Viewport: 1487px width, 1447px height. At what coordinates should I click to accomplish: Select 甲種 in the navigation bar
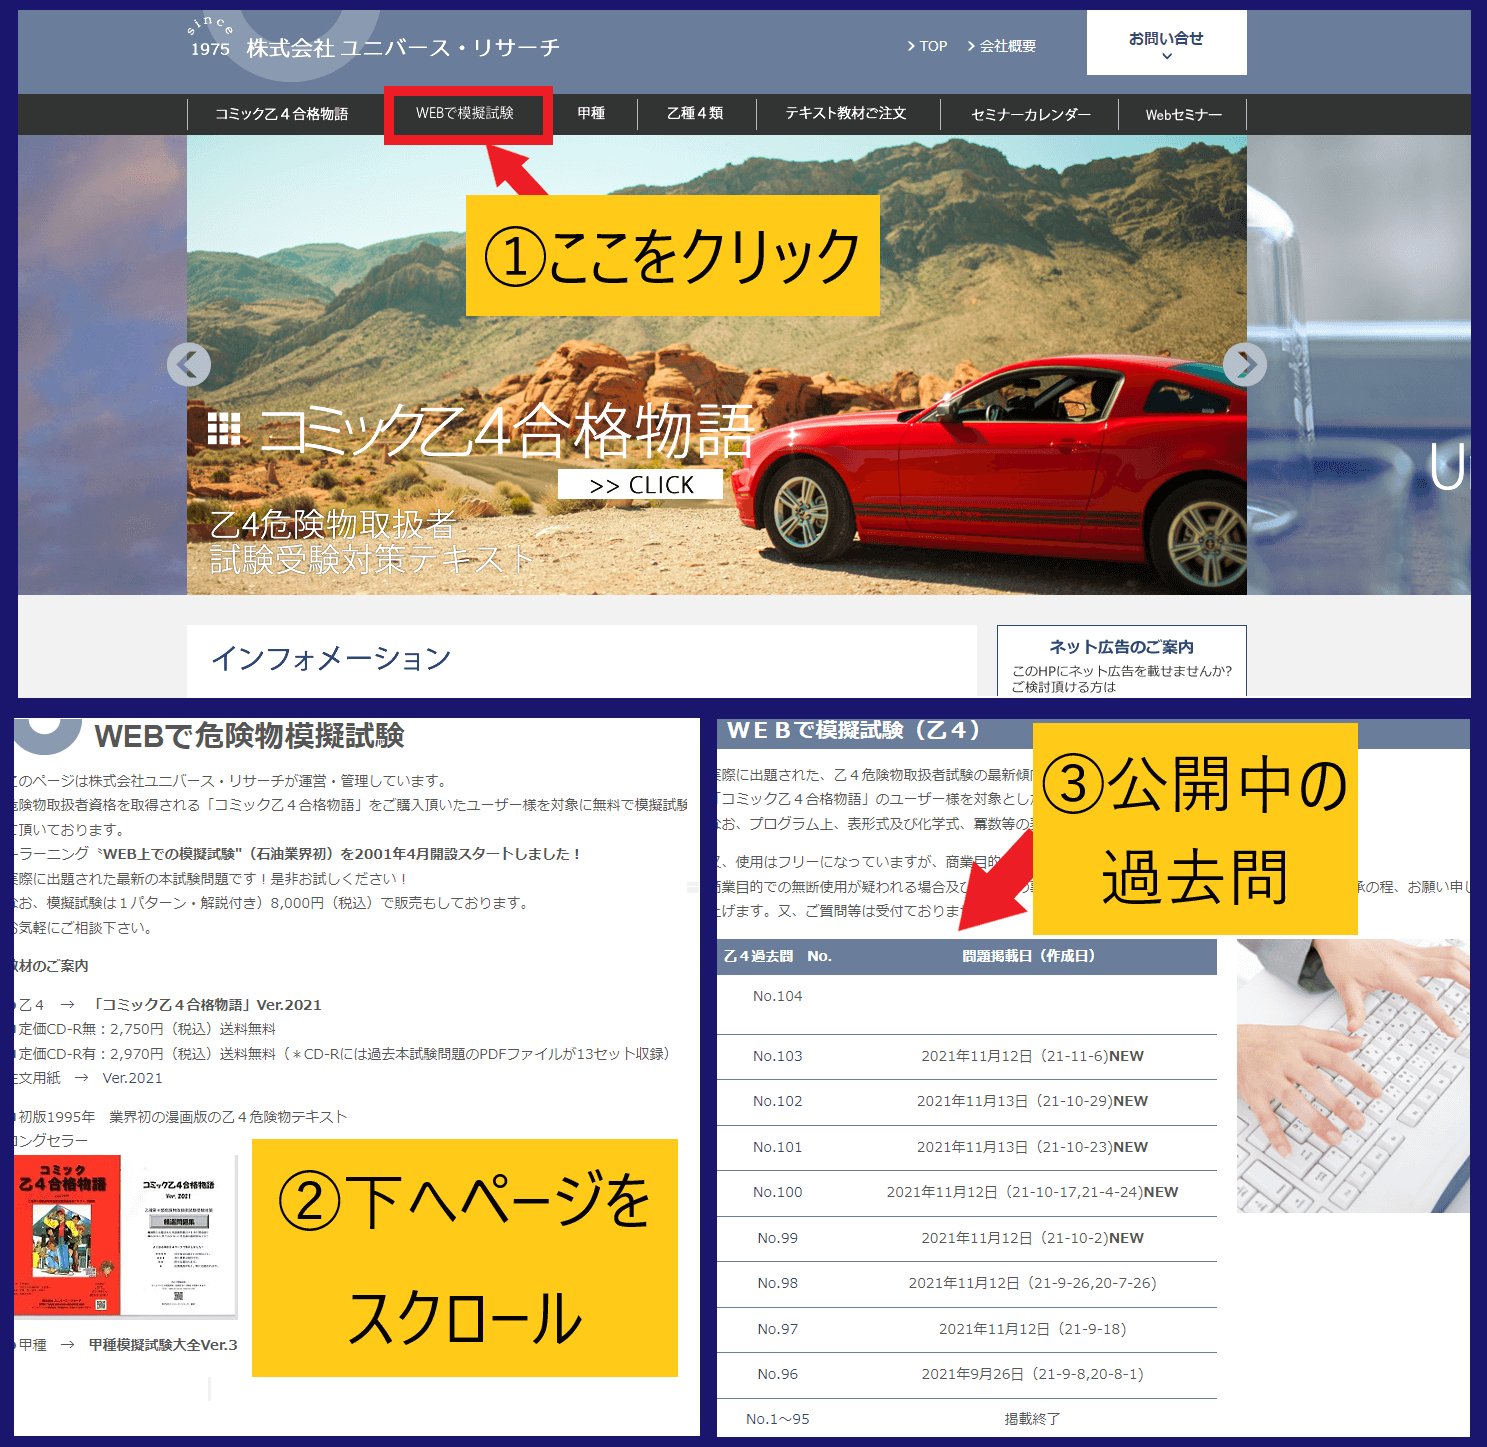(x=591, y=114)
